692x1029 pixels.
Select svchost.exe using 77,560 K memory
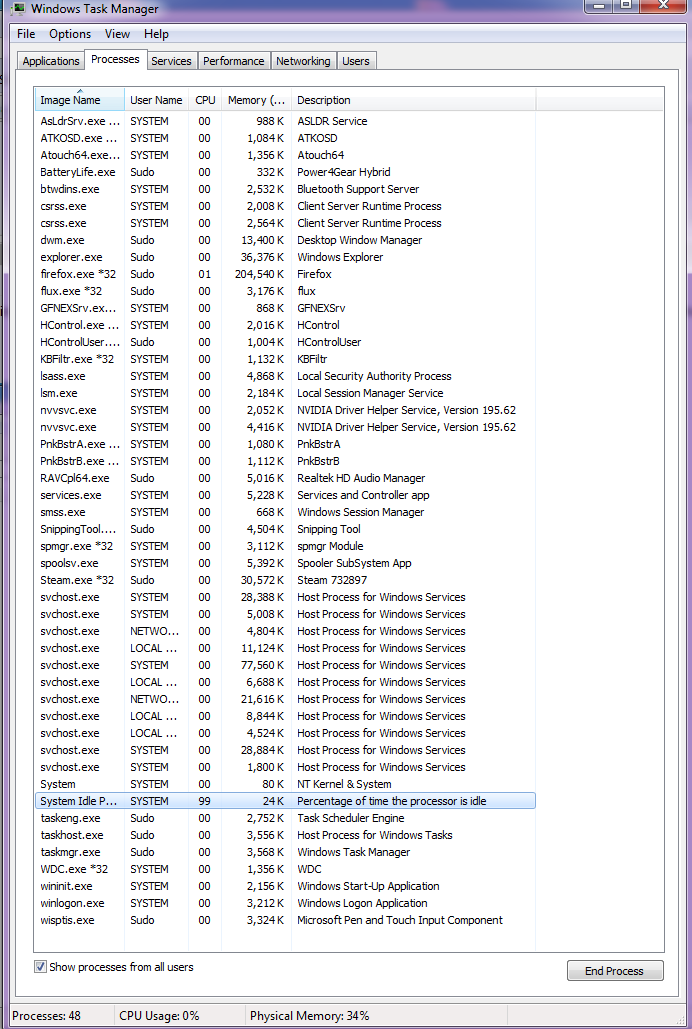(285, 665)
